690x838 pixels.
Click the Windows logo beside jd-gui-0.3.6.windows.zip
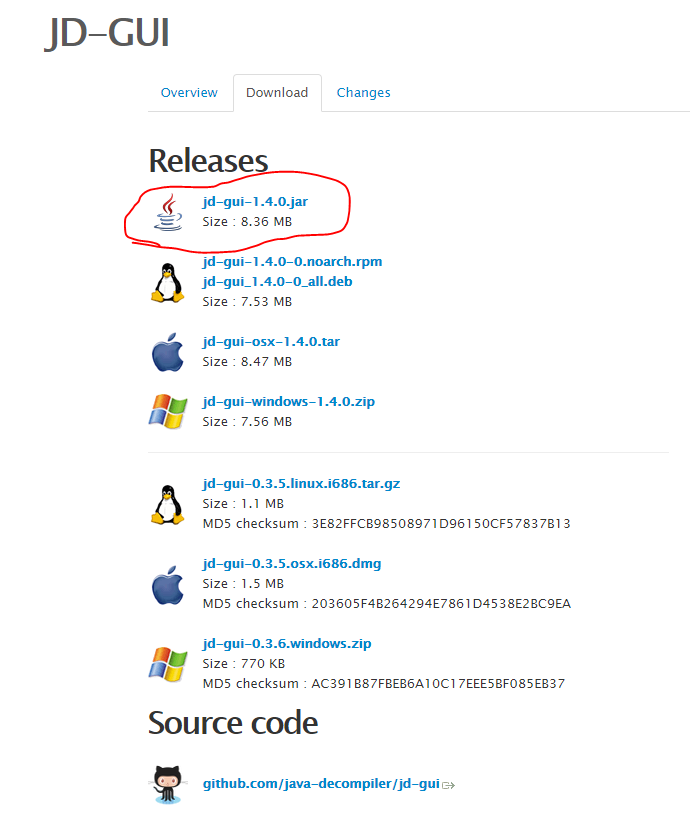(168, 664)
